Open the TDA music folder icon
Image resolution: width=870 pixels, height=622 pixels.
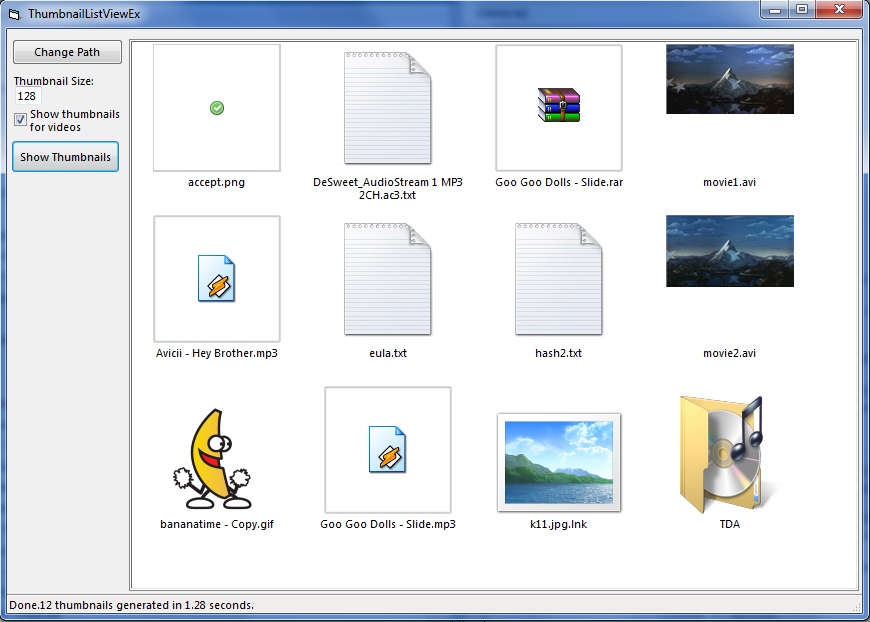pos(728,450)
